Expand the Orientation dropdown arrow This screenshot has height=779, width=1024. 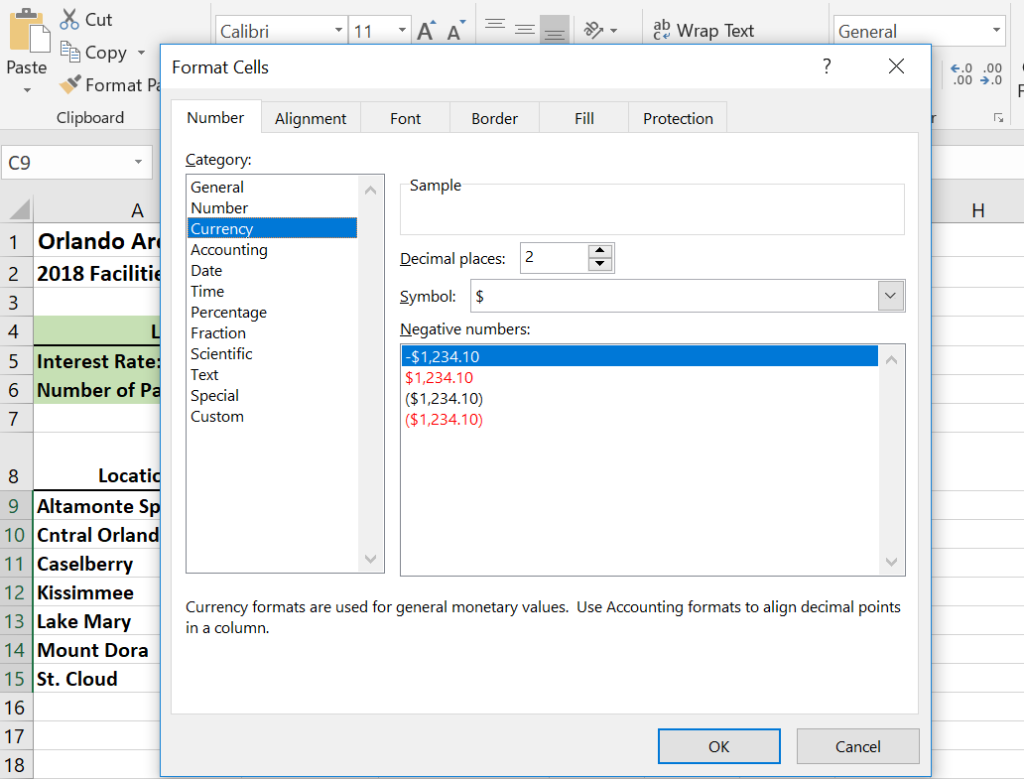(x=613, y=30)
